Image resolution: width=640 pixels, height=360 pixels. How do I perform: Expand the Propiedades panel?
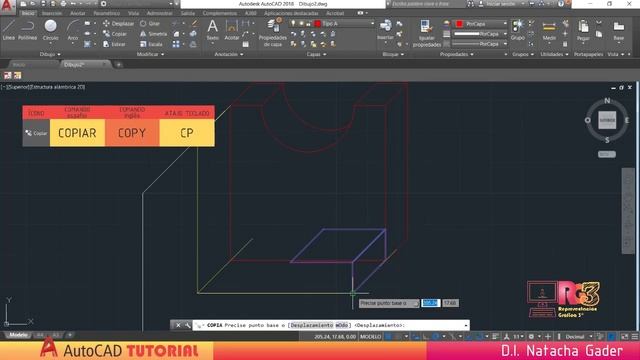click(457, 54)
